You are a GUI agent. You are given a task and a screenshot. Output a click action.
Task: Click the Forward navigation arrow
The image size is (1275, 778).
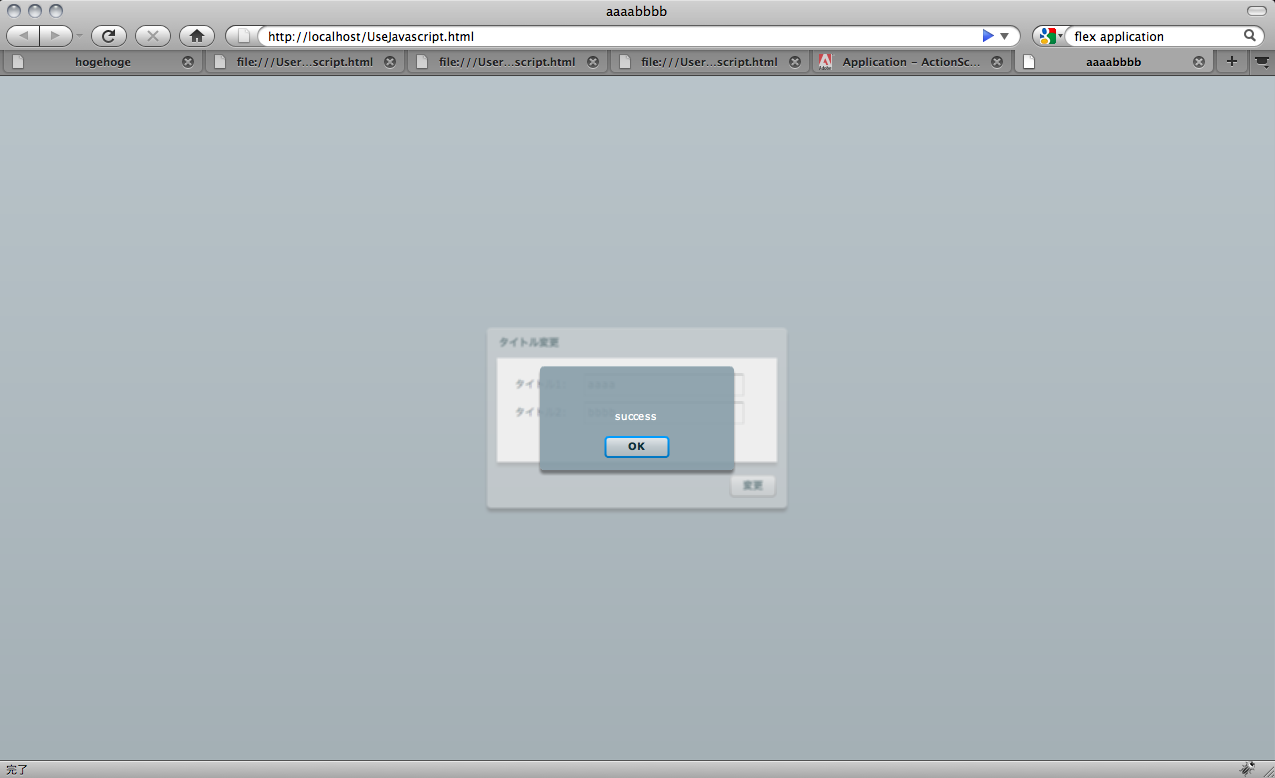(x=56, y=36)
